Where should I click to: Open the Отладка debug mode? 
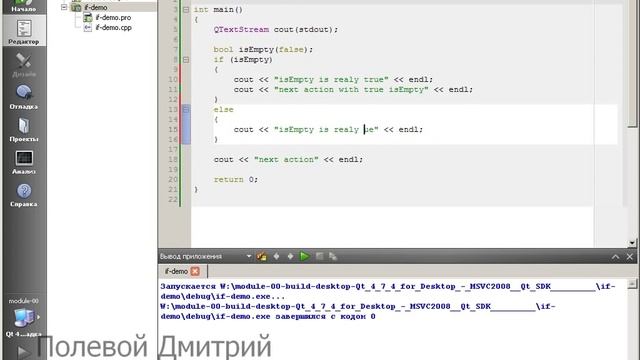(24, 97)
